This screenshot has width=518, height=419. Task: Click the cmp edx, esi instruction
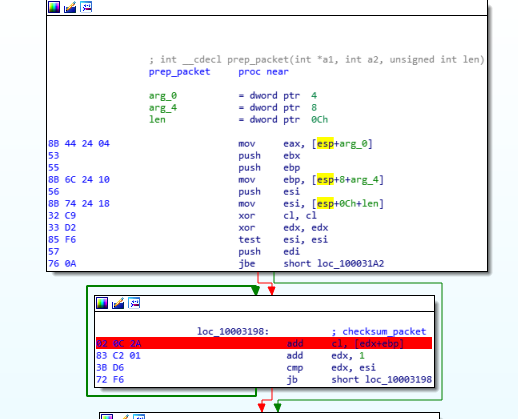[331, 368]
